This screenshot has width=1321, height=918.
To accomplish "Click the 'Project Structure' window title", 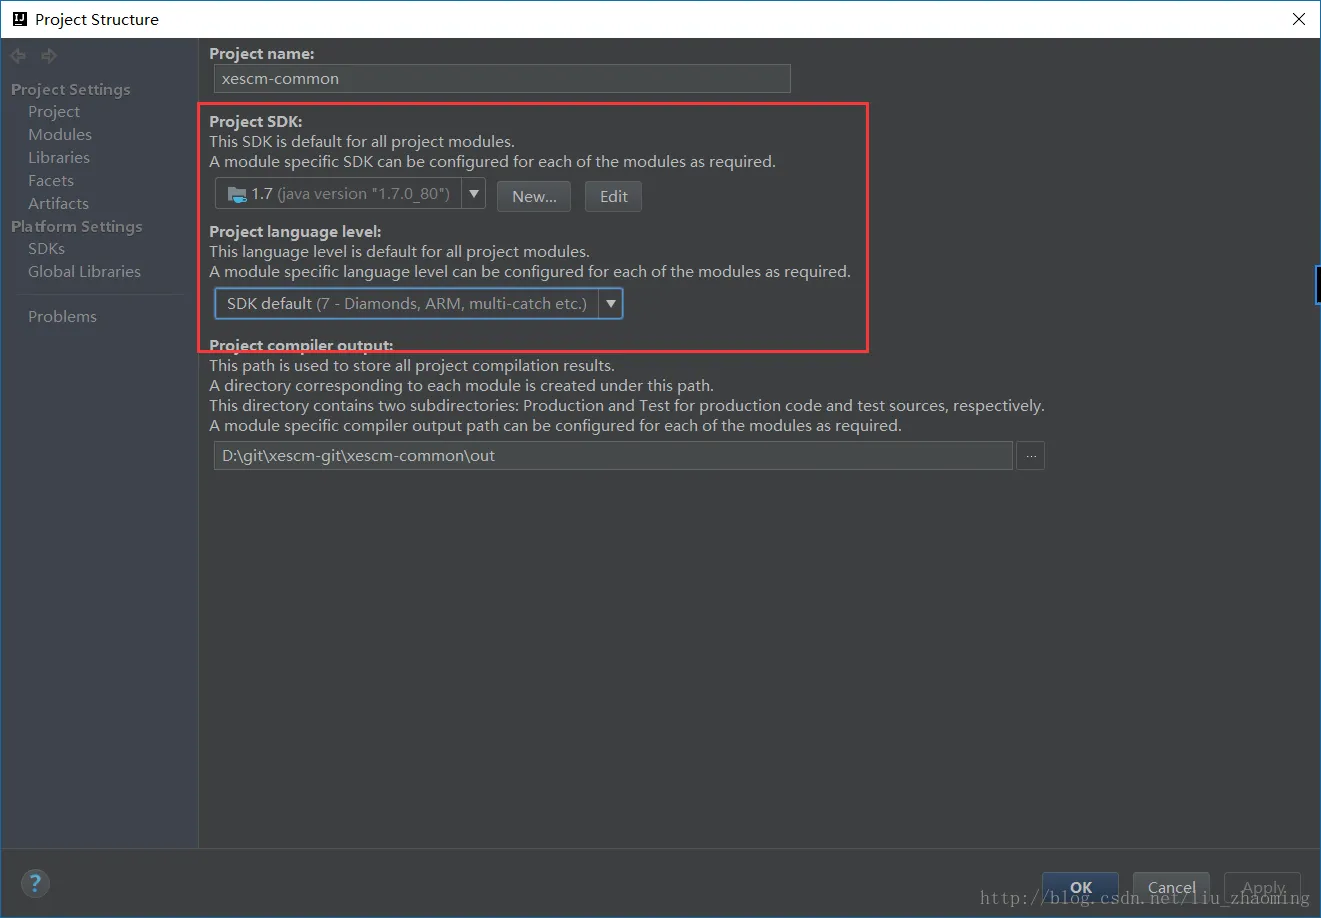I will (x=97, y=19).
